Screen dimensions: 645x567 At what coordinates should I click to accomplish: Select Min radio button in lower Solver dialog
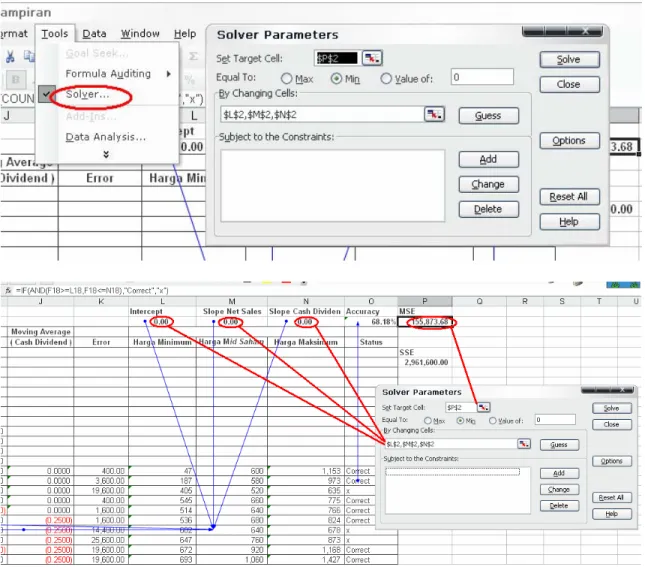pyautogui.click(x=460, y=421)
